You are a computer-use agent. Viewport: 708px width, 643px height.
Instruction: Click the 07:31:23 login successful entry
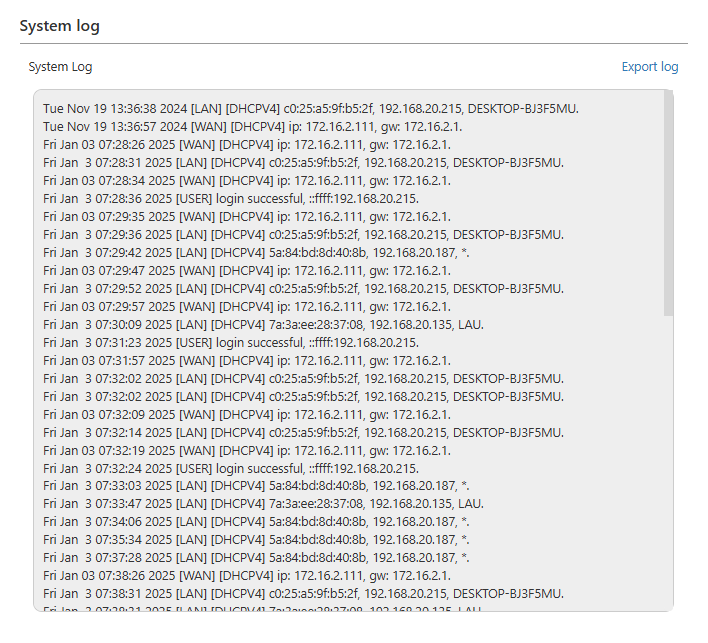tap(231, 342)
